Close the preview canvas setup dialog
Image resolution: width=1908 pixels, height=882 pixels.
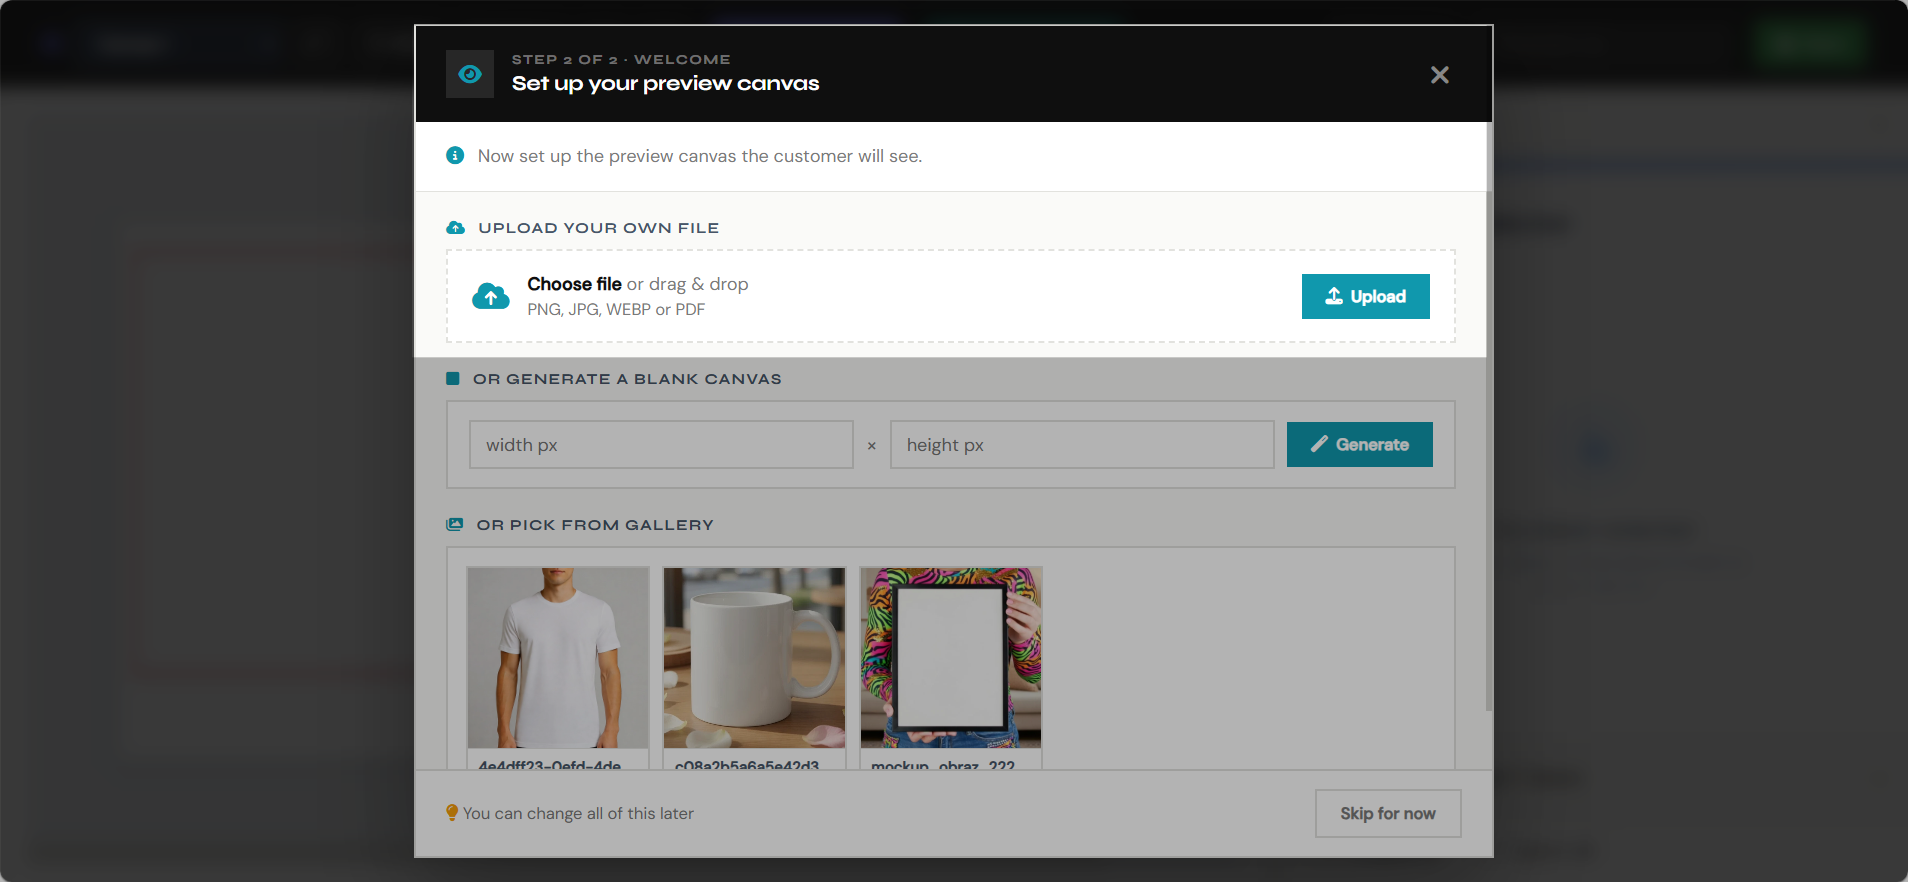[1439, 75]
